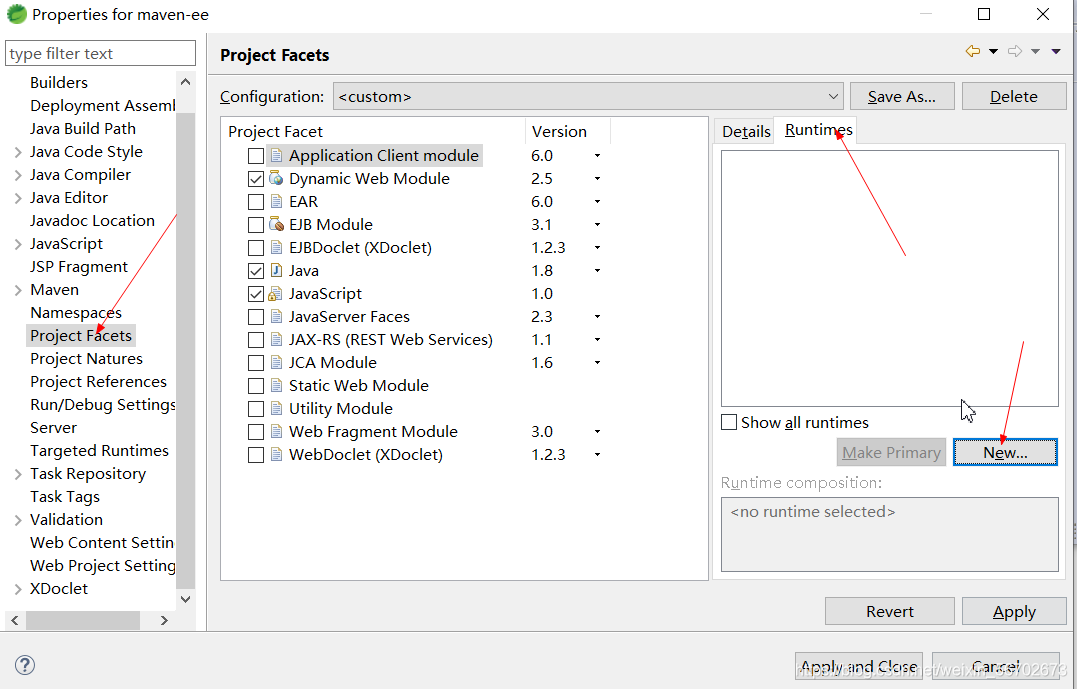Open the Configuration combo box
This screenshot has width=1077, height=689.
pos(588,97)
